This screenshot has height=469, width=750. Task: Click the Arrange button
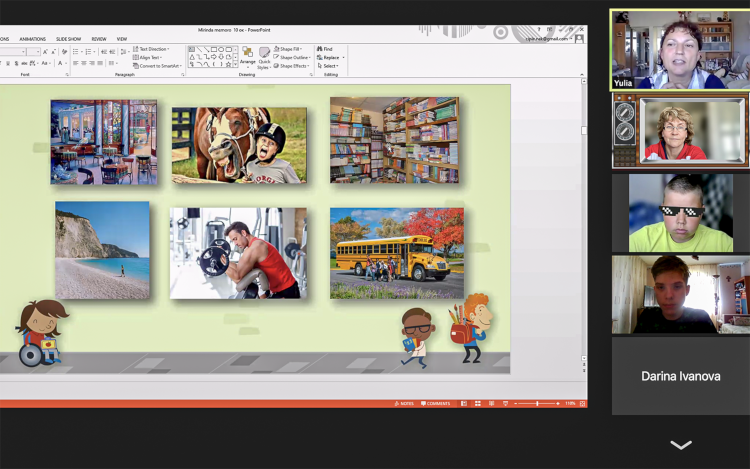pyautogui.click(x=248, y=57)
